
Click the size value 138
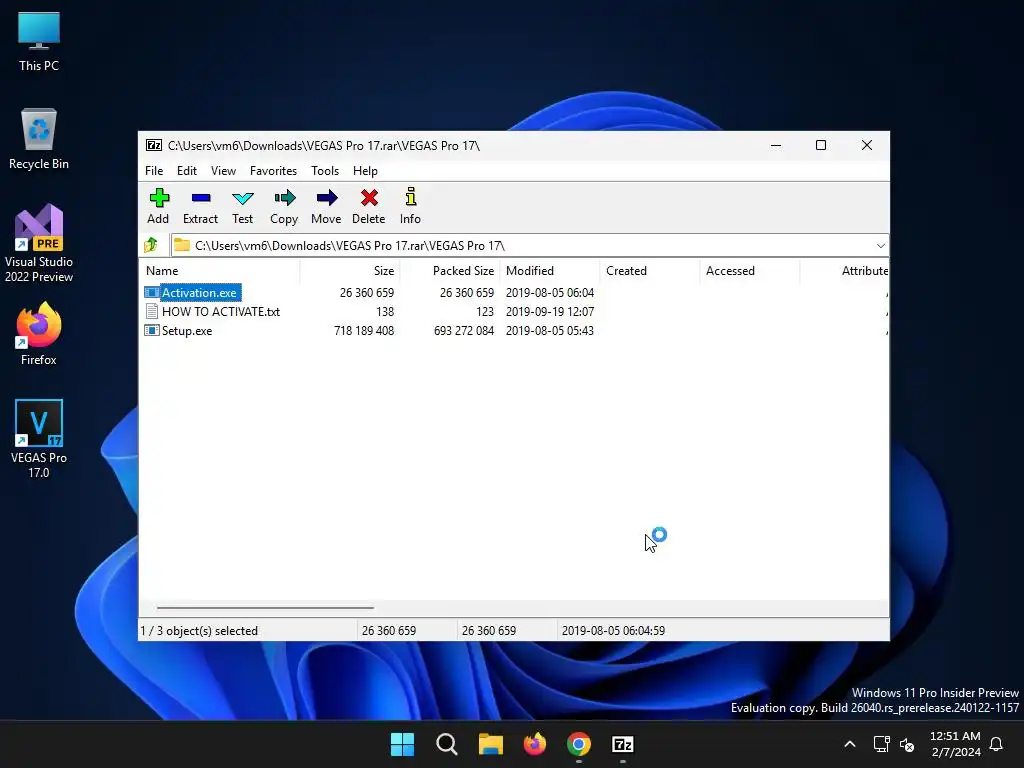pyautogui.click(x=385, y=312)
